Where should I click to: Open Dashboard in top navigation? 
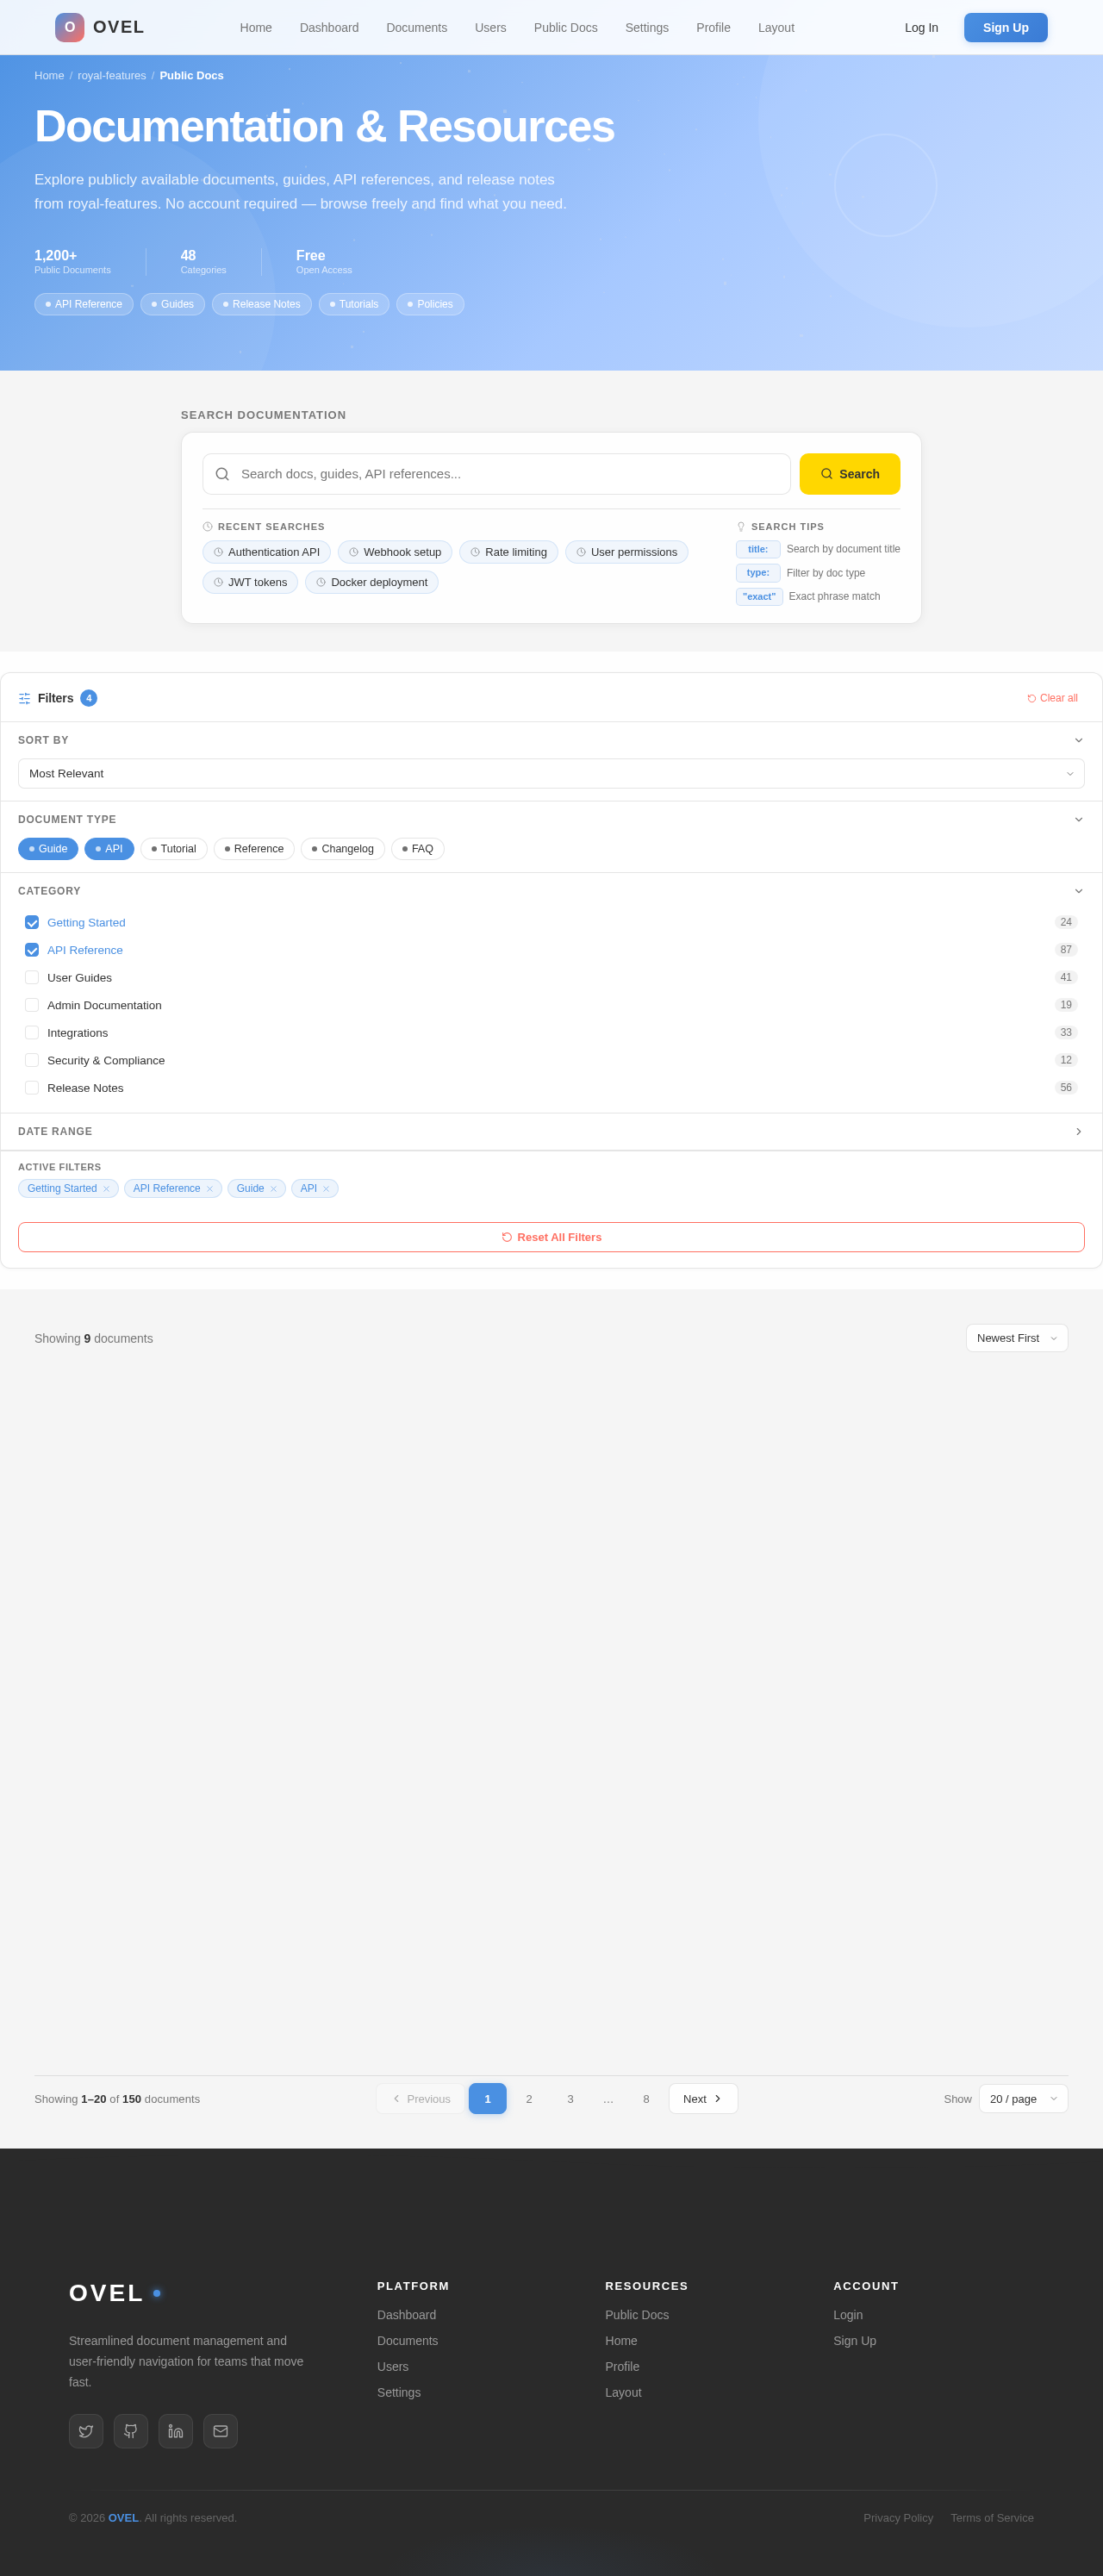point(329,28)
